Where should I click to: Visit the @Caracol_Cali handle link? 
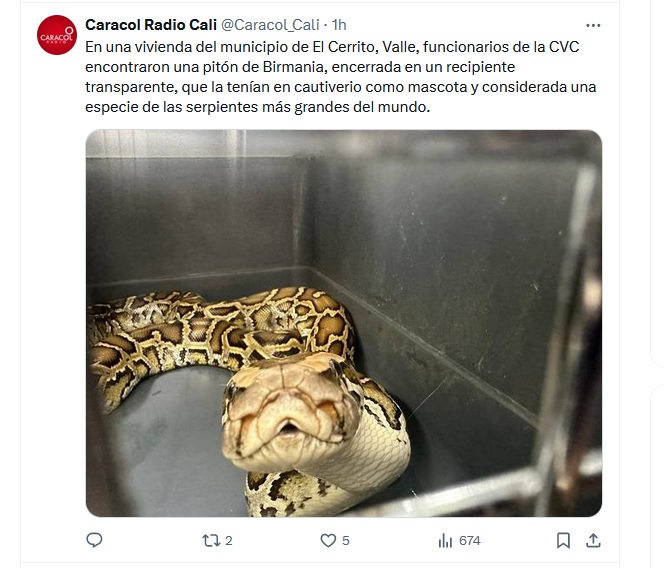(270, 25)
